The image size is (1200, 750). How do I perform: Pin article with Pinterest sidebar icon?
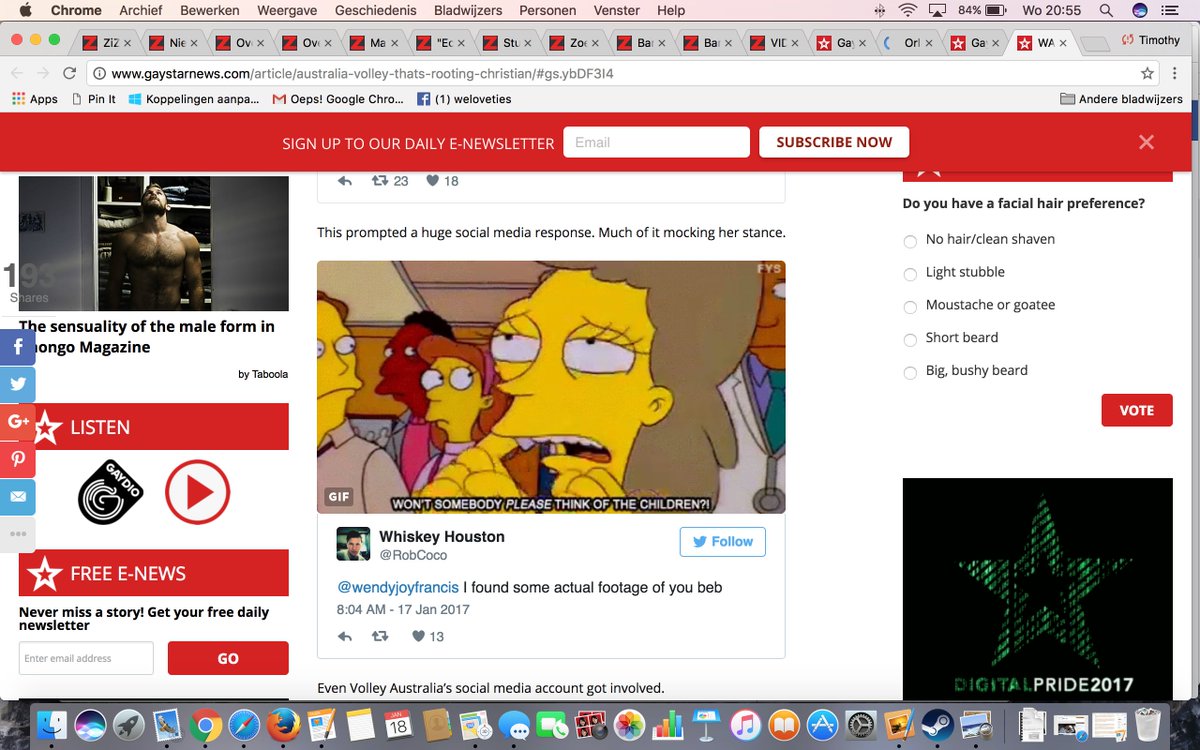point(18,460)
